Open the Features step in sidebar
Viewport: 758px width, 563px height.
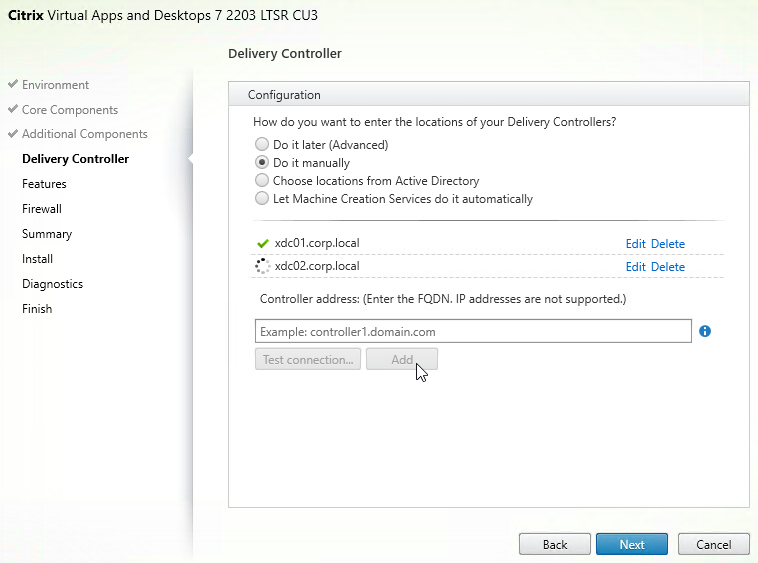(44, 184)
